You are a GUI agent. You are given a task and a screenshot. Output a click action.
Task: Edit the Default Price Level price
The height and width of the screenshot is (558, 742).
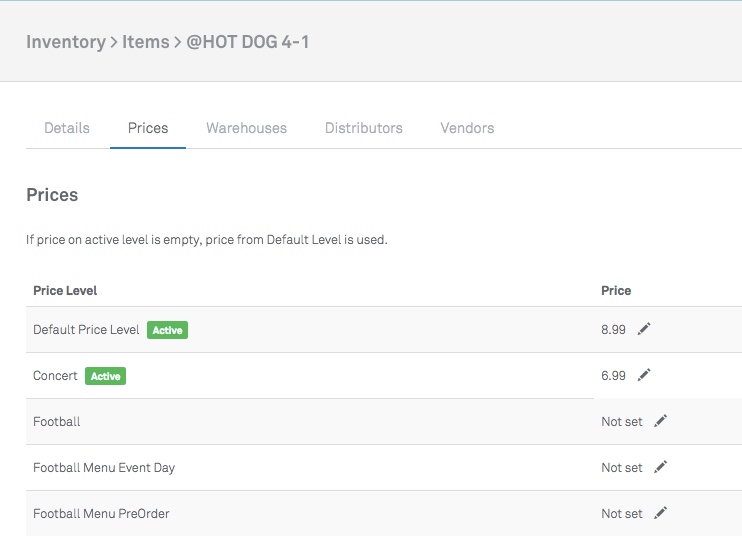pyautogui.click(x=644, y=329)
